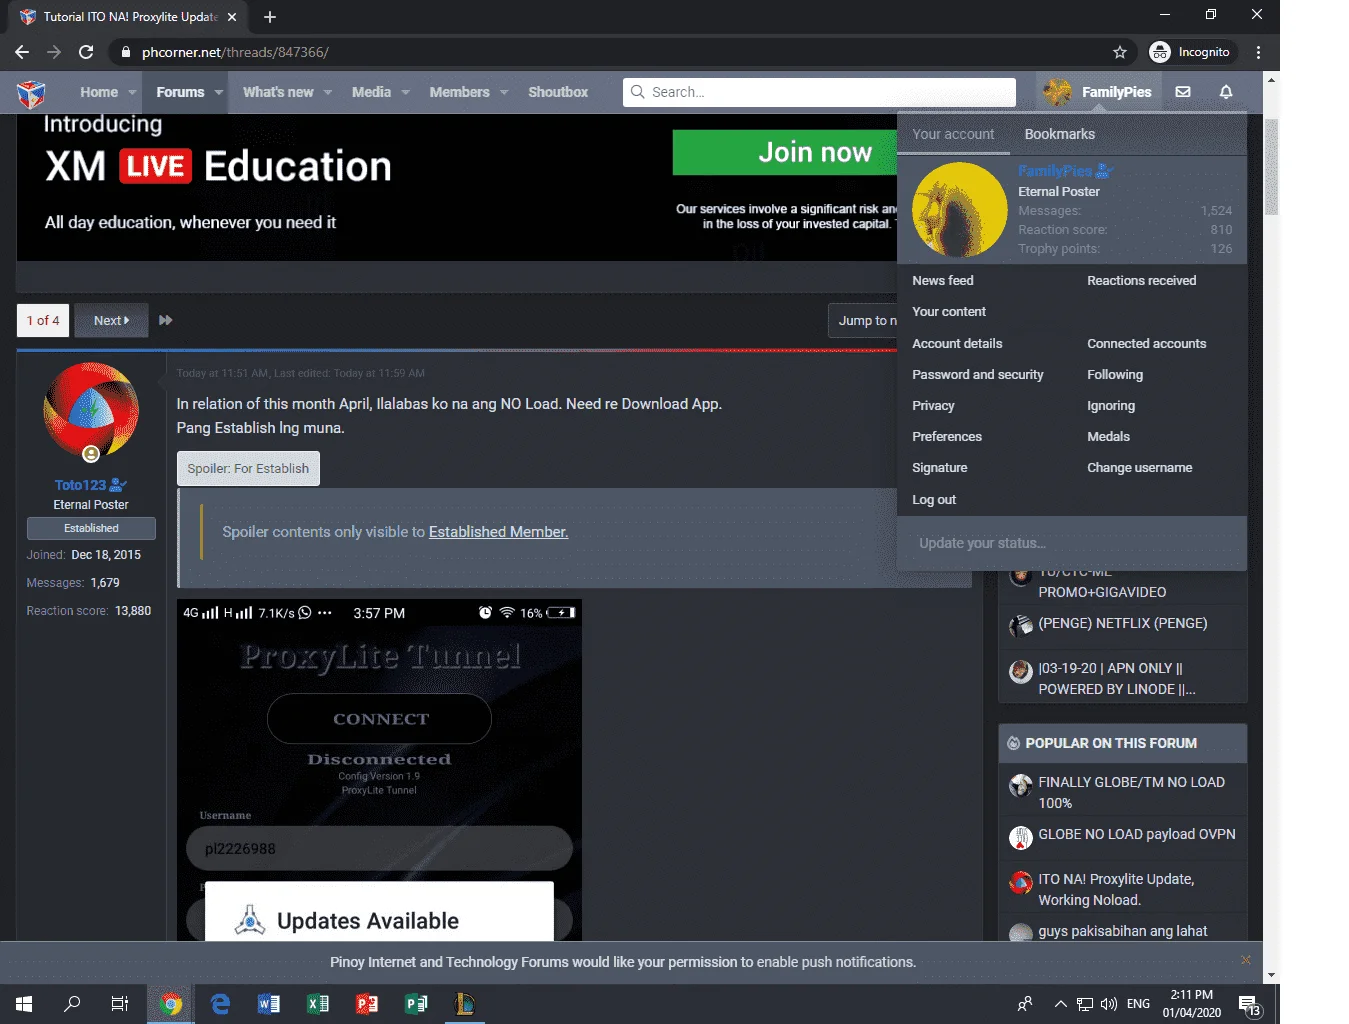Open Preferences from account menu
The image size is (1349, 1024).
tap(947, 437)
